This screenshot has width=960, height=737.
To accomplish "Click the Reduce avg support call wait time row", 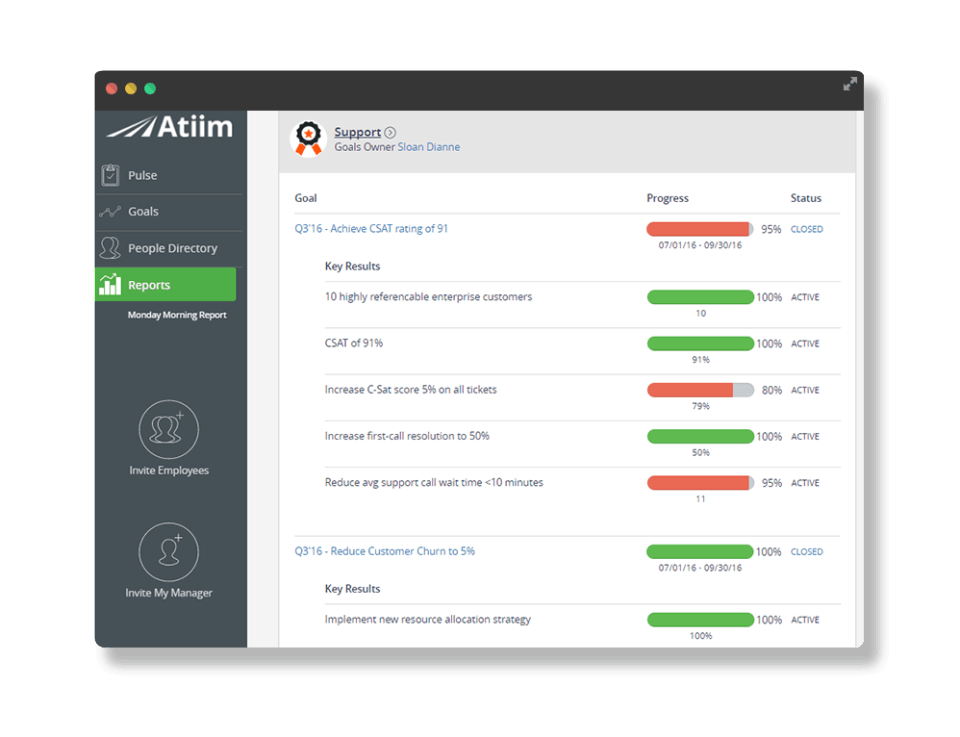I will tap(434, 482).
